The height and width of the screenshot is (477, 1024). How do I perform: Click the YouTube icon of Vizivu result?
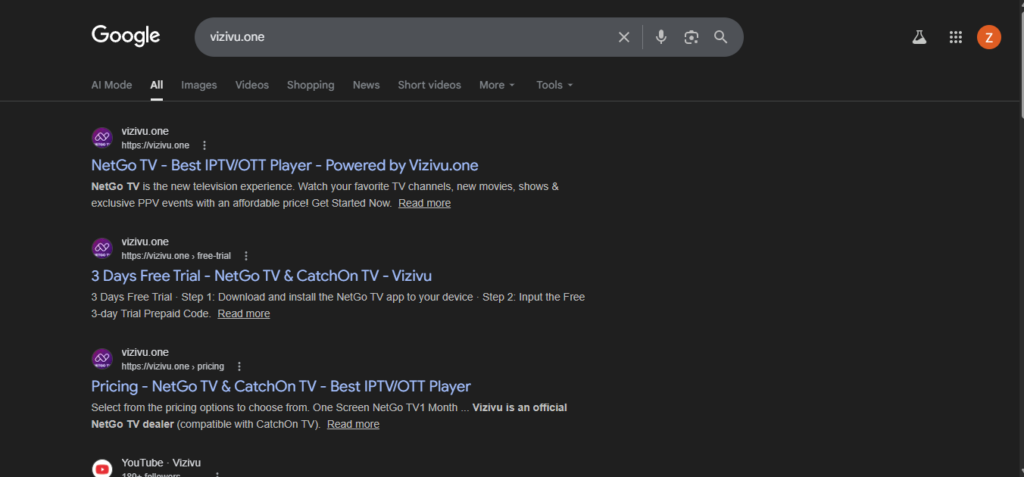(x=102, y=468)
